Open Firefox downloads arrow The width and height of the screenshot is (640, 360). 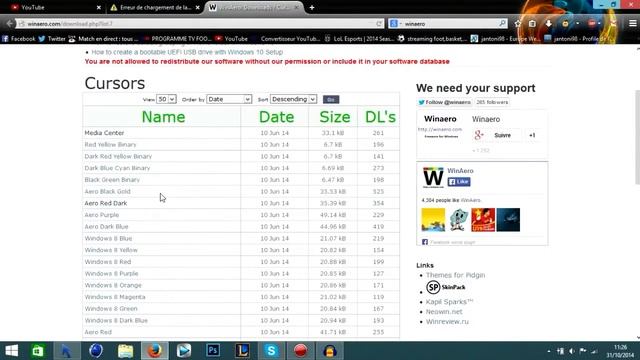[549, 24]
